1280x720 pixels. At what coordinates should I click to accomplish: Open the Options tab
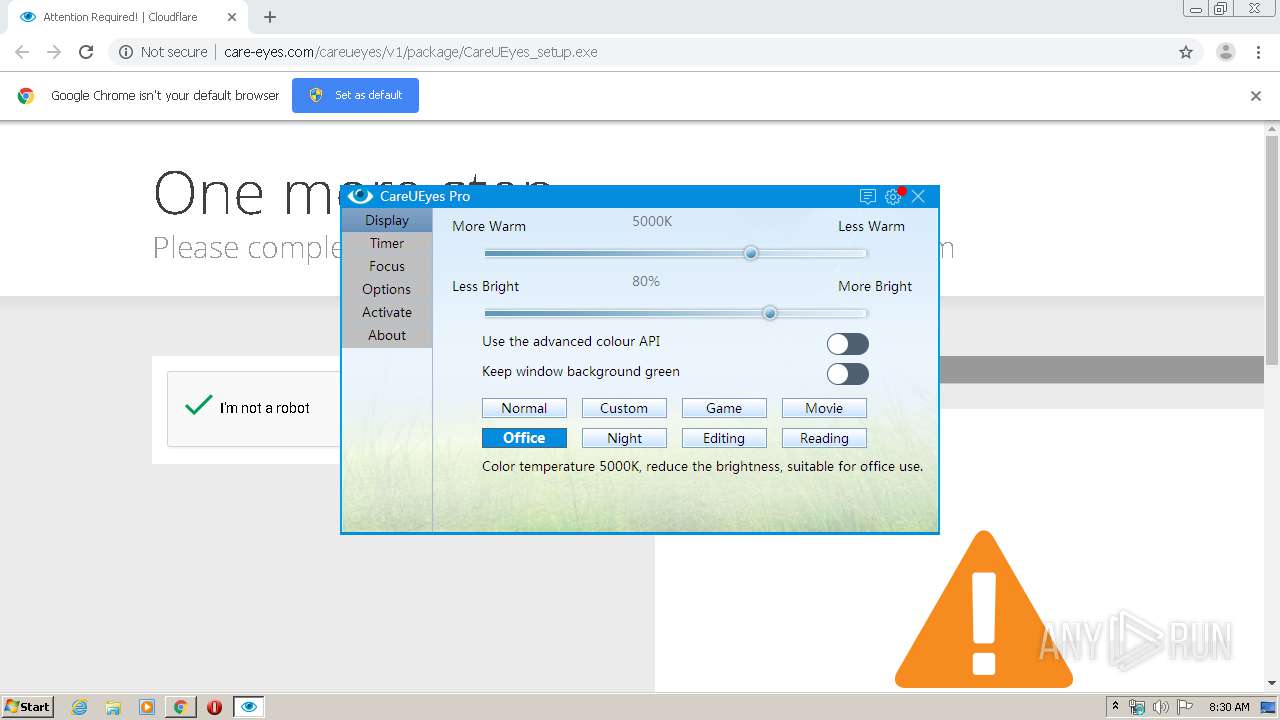(387, 289)
